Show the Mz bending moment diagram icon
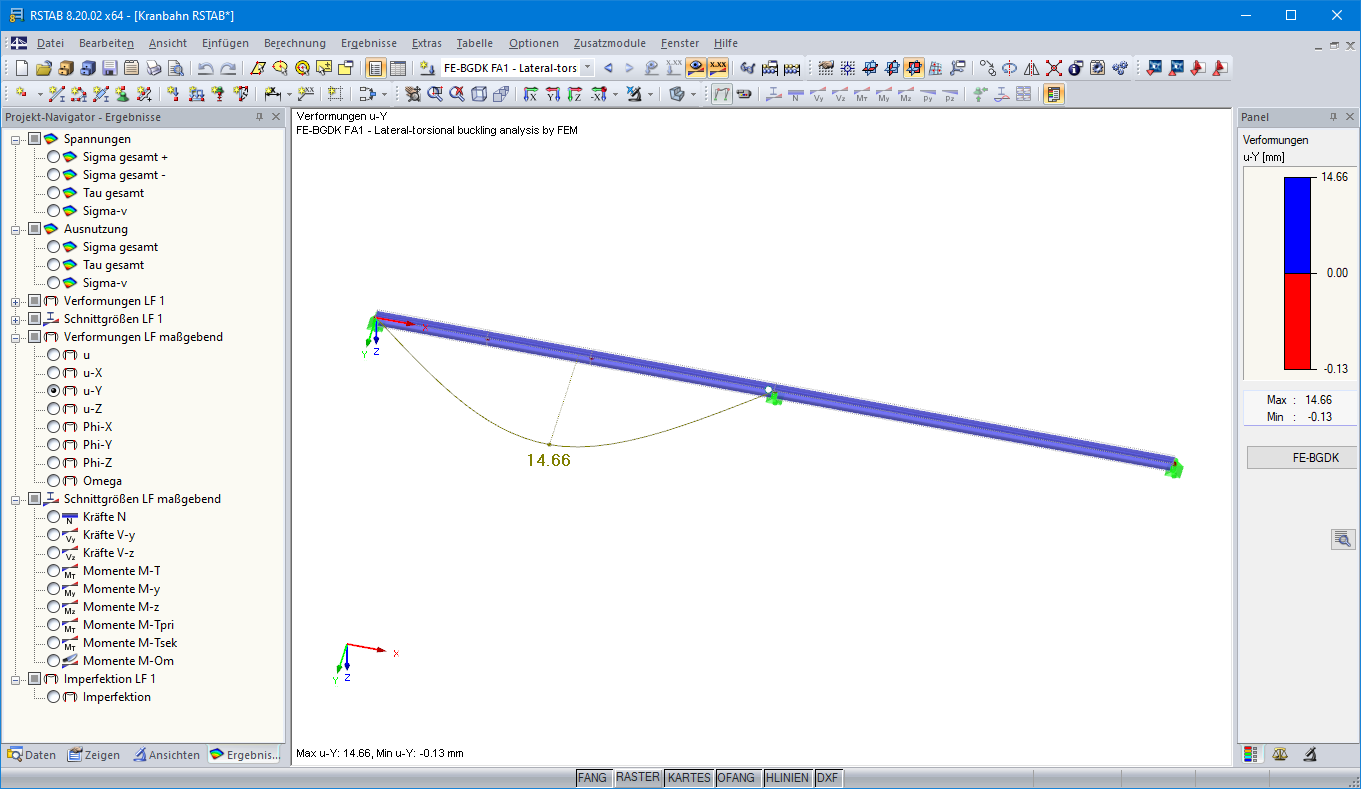Screen dimensions: 1361x789 pyautogui.click(x=905, y=94)
